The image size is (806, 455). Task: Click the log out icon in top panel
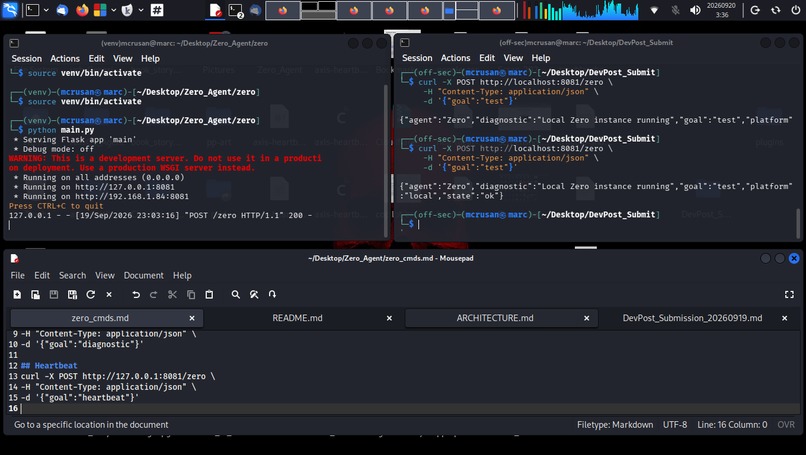[755, 10]
